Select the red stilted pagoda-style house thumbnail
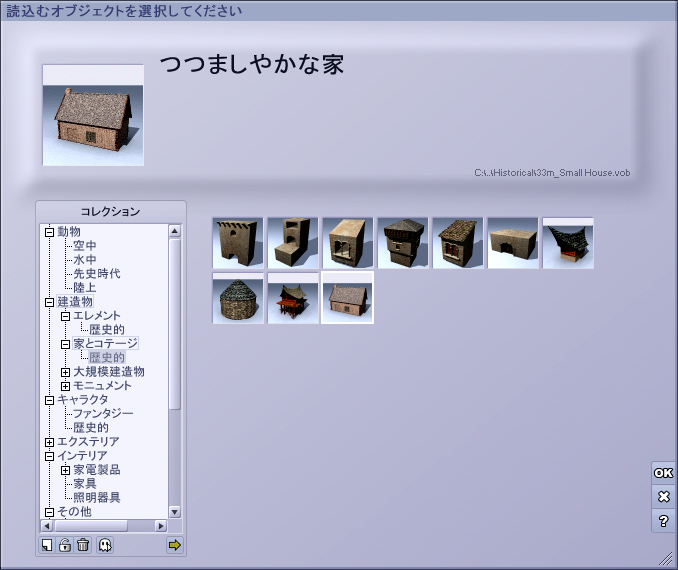The image size is (678, 570). tap(293, 298)
